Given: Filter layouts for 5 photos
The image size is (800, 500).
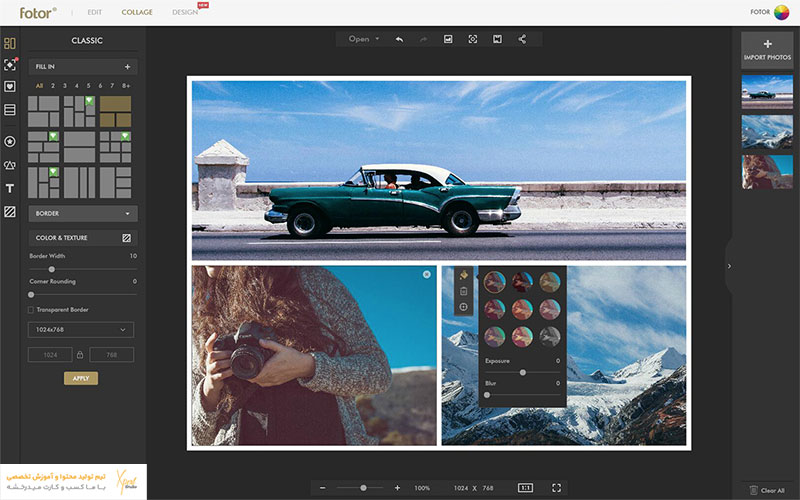Looking at the screenshot, I should (x=88, y=86).
